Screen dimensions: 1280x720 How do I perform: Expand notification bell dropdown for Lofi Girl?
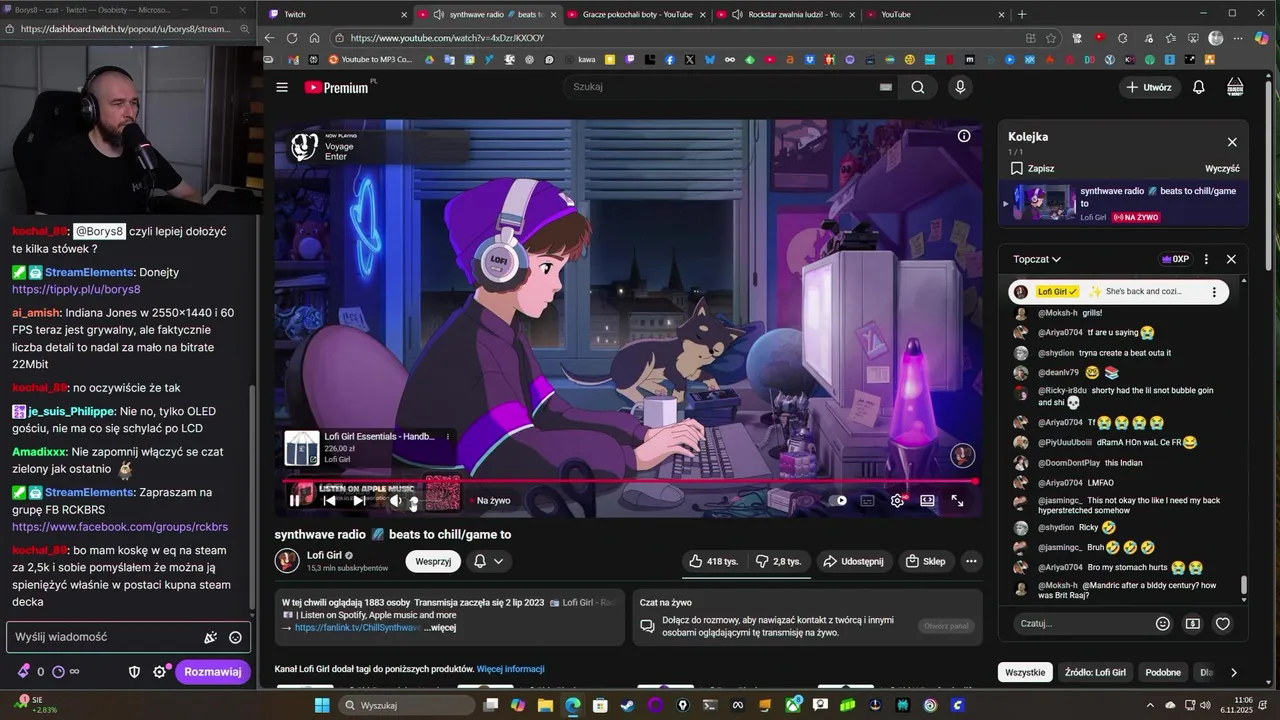[489, 561]
